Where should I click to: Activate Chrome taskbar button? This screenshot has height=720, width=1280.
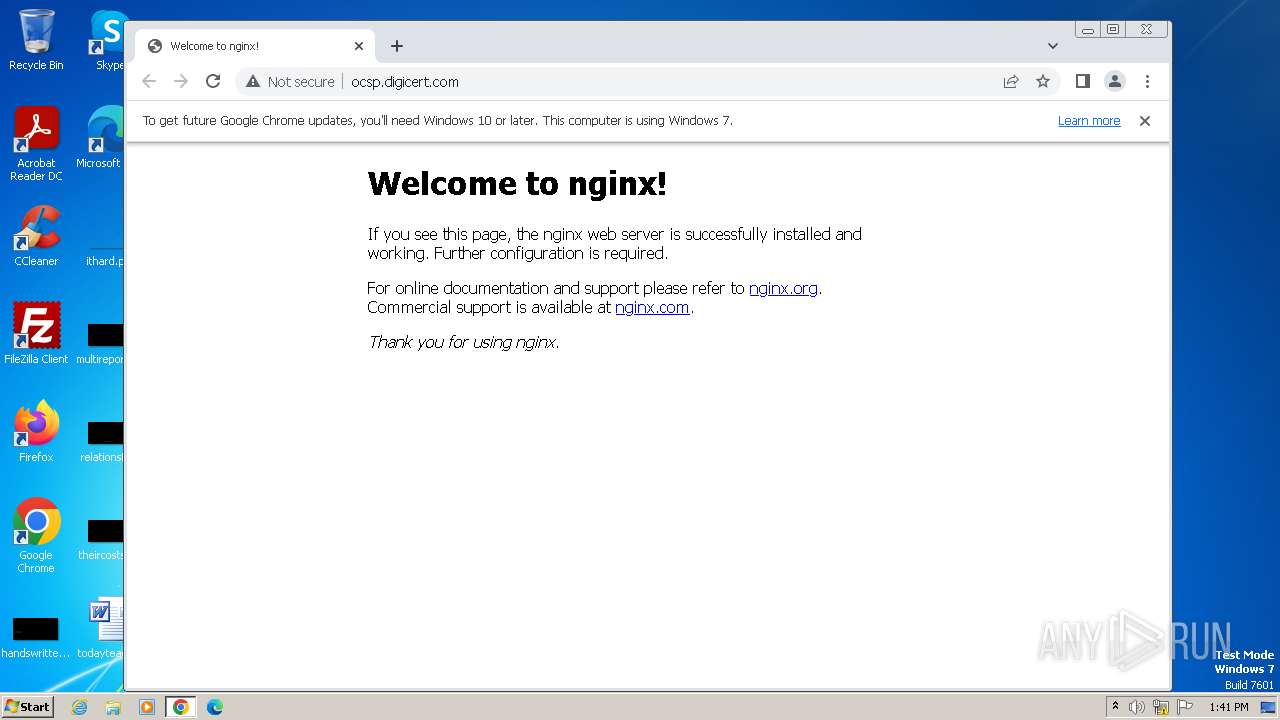click(180, 707)
